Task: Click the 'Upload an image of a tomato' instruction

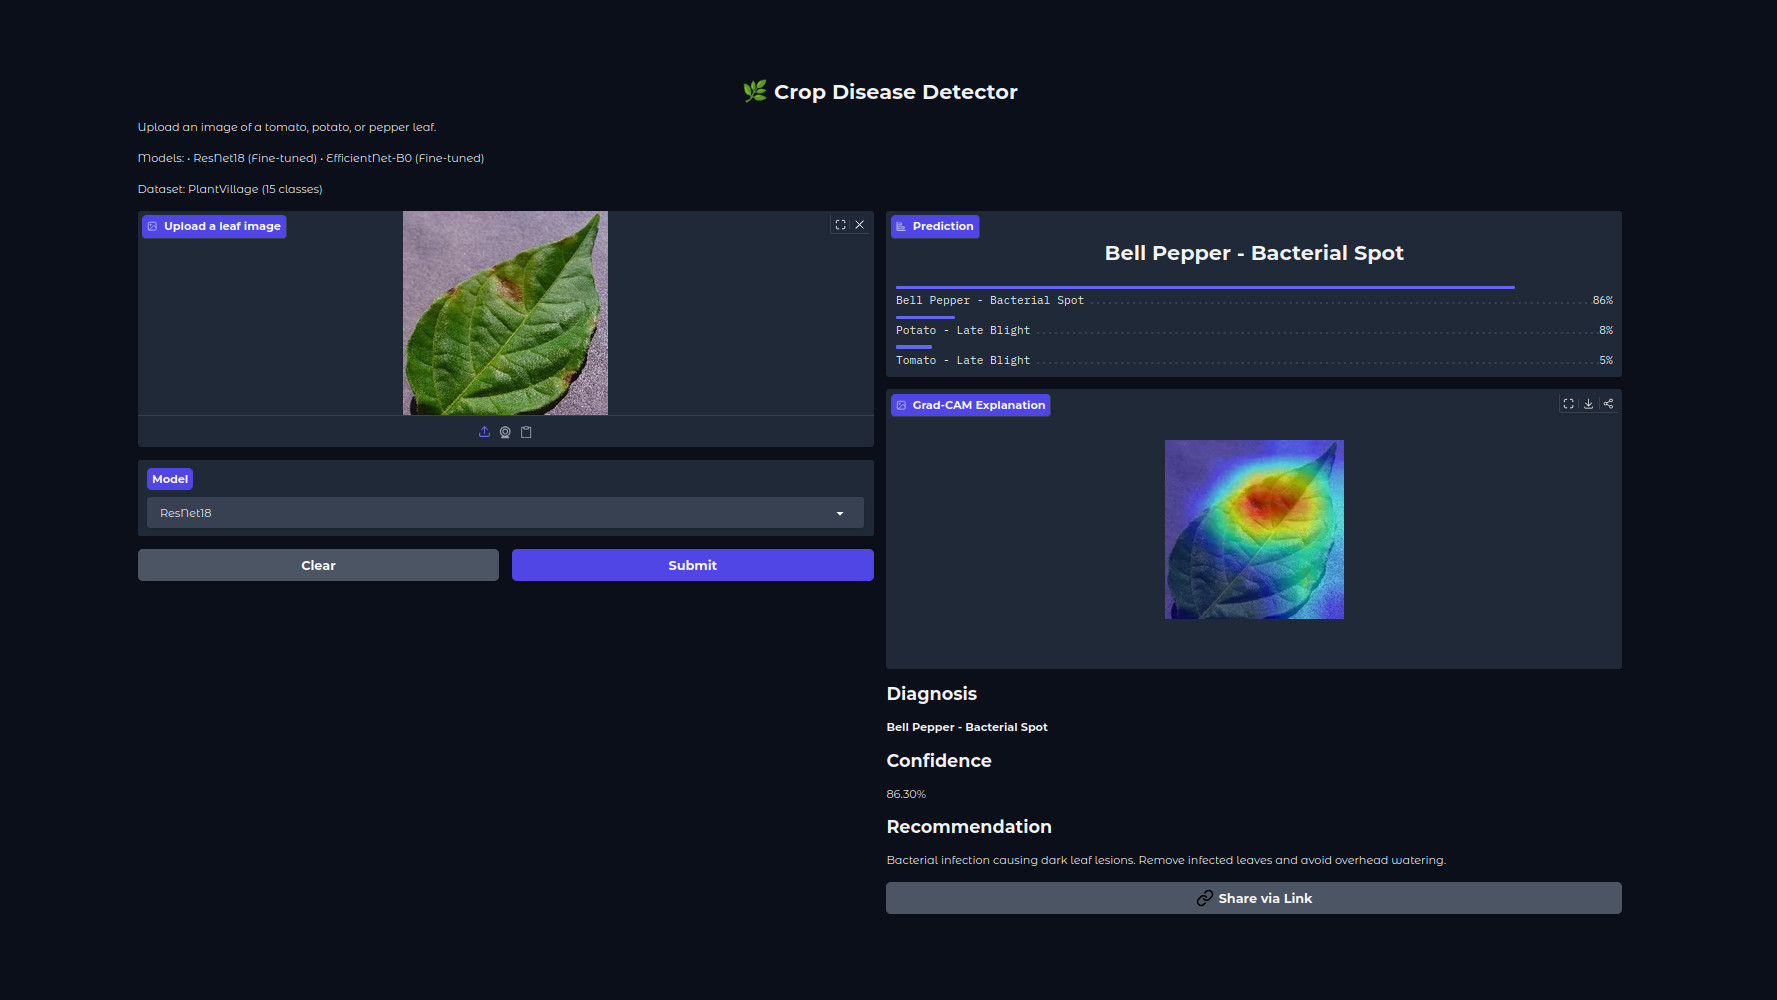Action: (287, 127)
